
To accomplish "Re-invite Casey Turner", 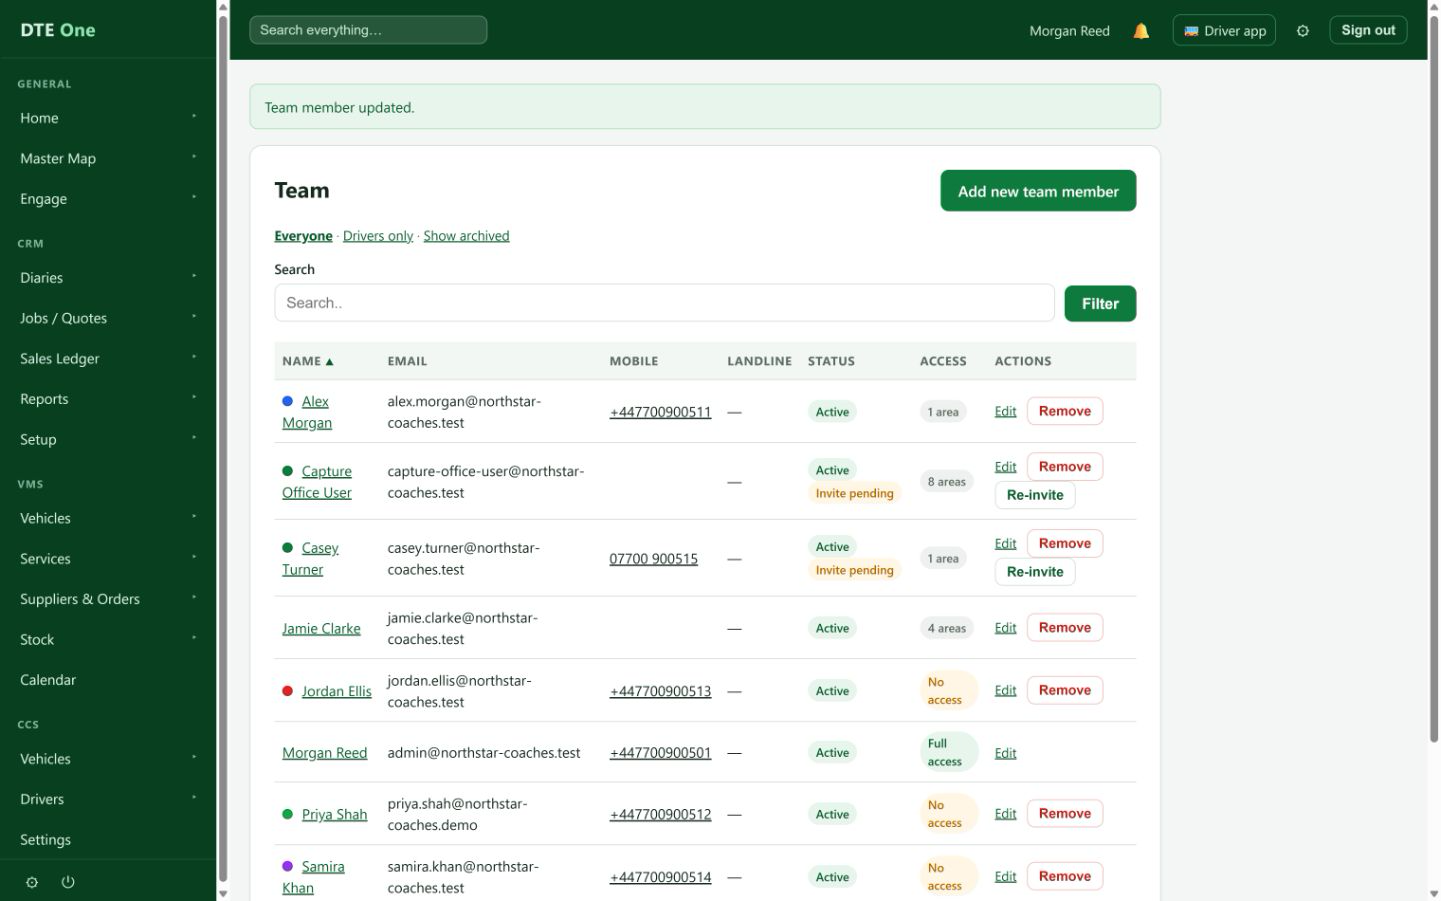I will point(1035,572).
